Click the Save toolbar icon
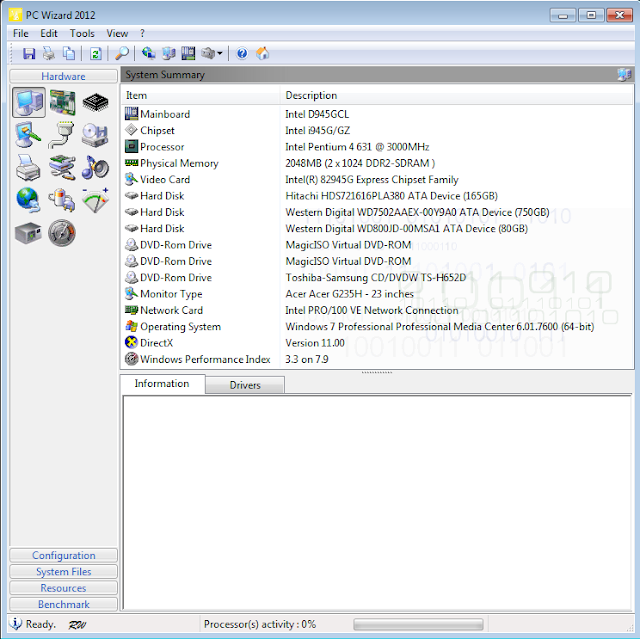The width and height of the screenshot is (640, 639). click(29, 53)
